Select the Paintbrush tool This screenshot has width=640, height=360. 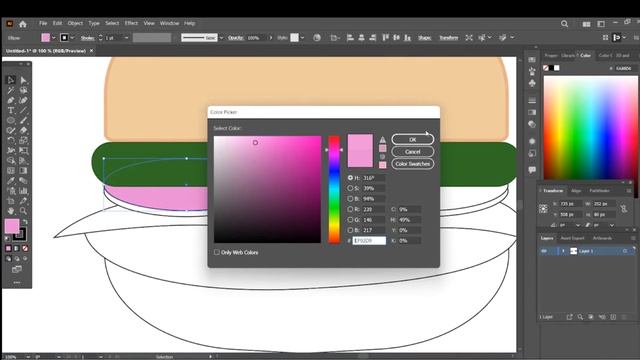[x=23, y=120]
